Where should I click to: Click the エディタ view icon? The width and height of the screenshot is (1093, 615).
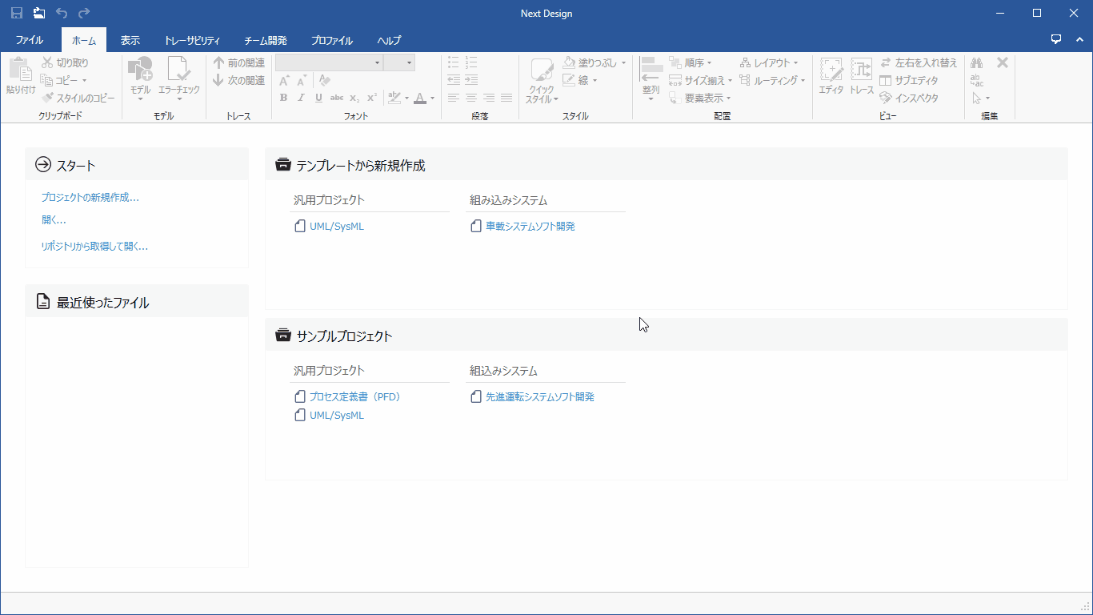(832, 72)
